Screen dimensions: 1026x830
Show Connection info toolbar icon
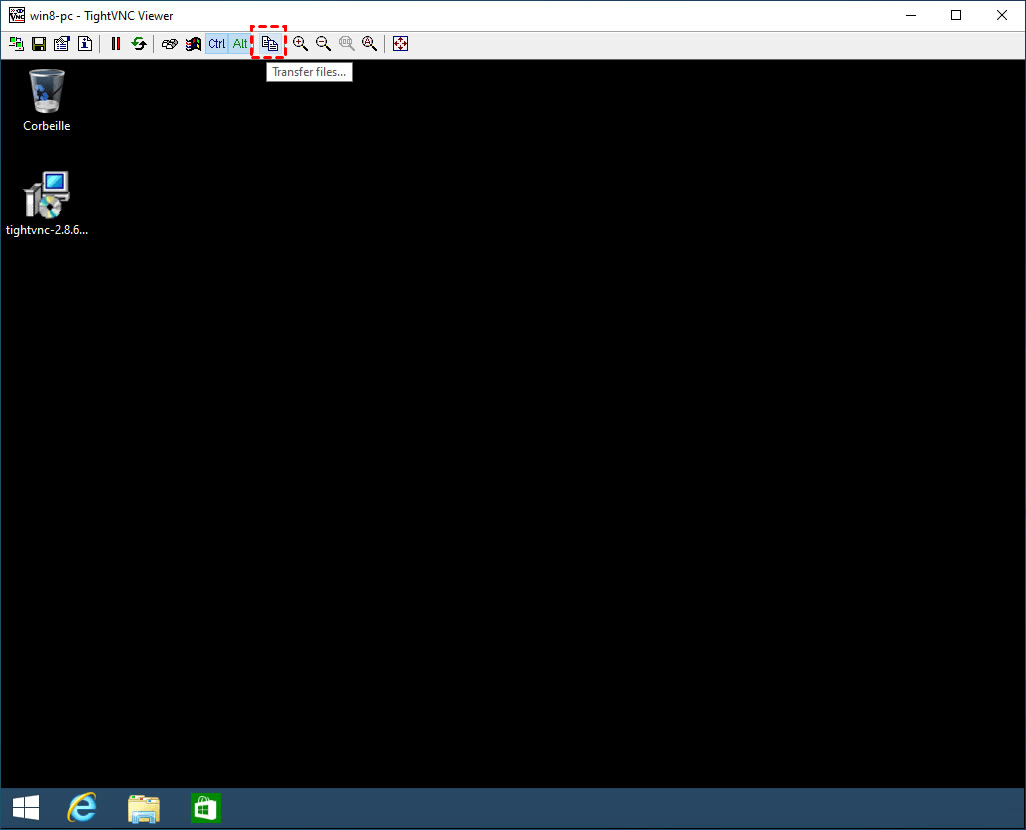coord(85,44)
